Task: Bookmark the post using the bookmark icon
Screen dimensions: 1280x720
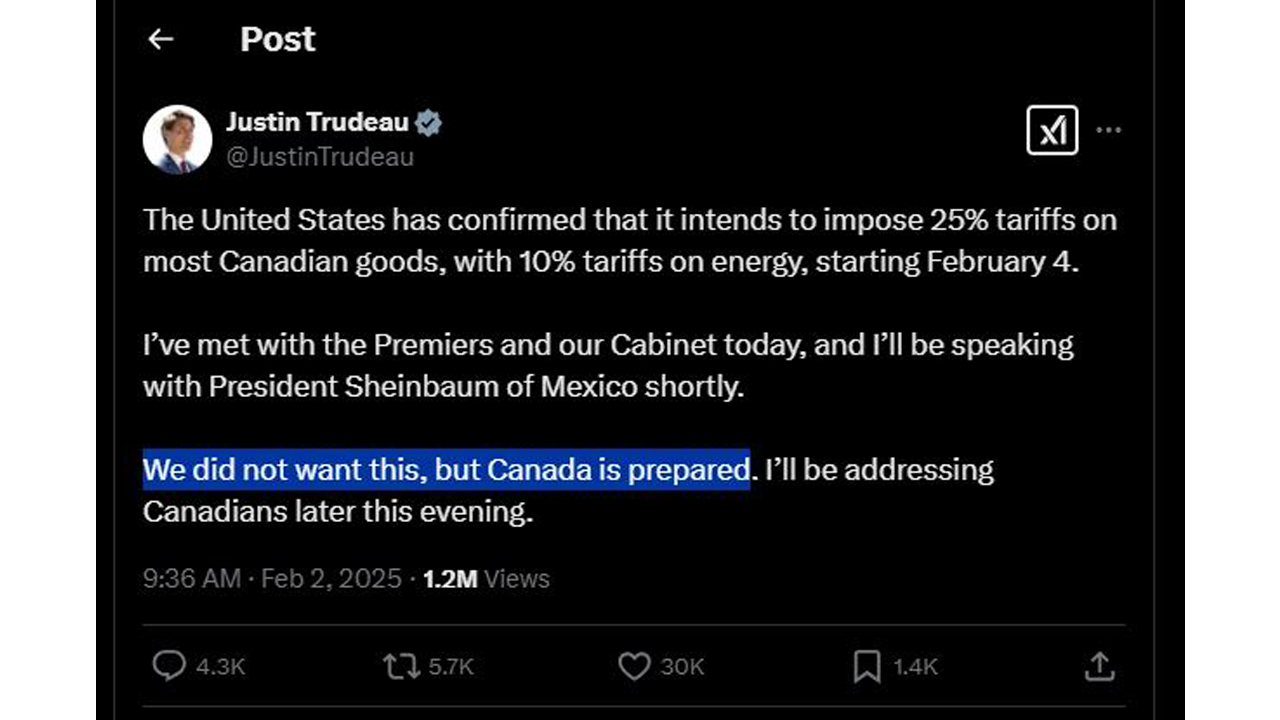Action: 866,666
